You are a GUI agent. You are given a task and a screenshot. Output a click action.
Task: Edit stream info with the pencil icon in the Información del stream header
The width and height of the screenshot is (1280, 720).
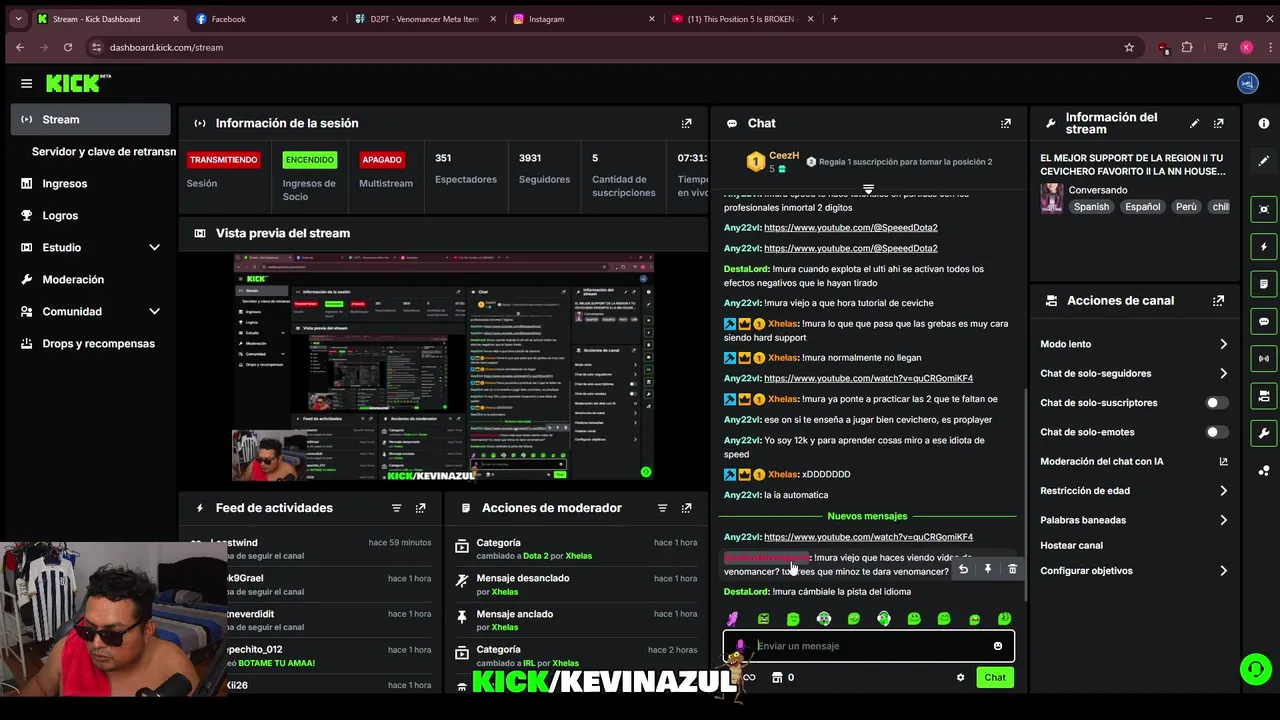pos(1194,123)
